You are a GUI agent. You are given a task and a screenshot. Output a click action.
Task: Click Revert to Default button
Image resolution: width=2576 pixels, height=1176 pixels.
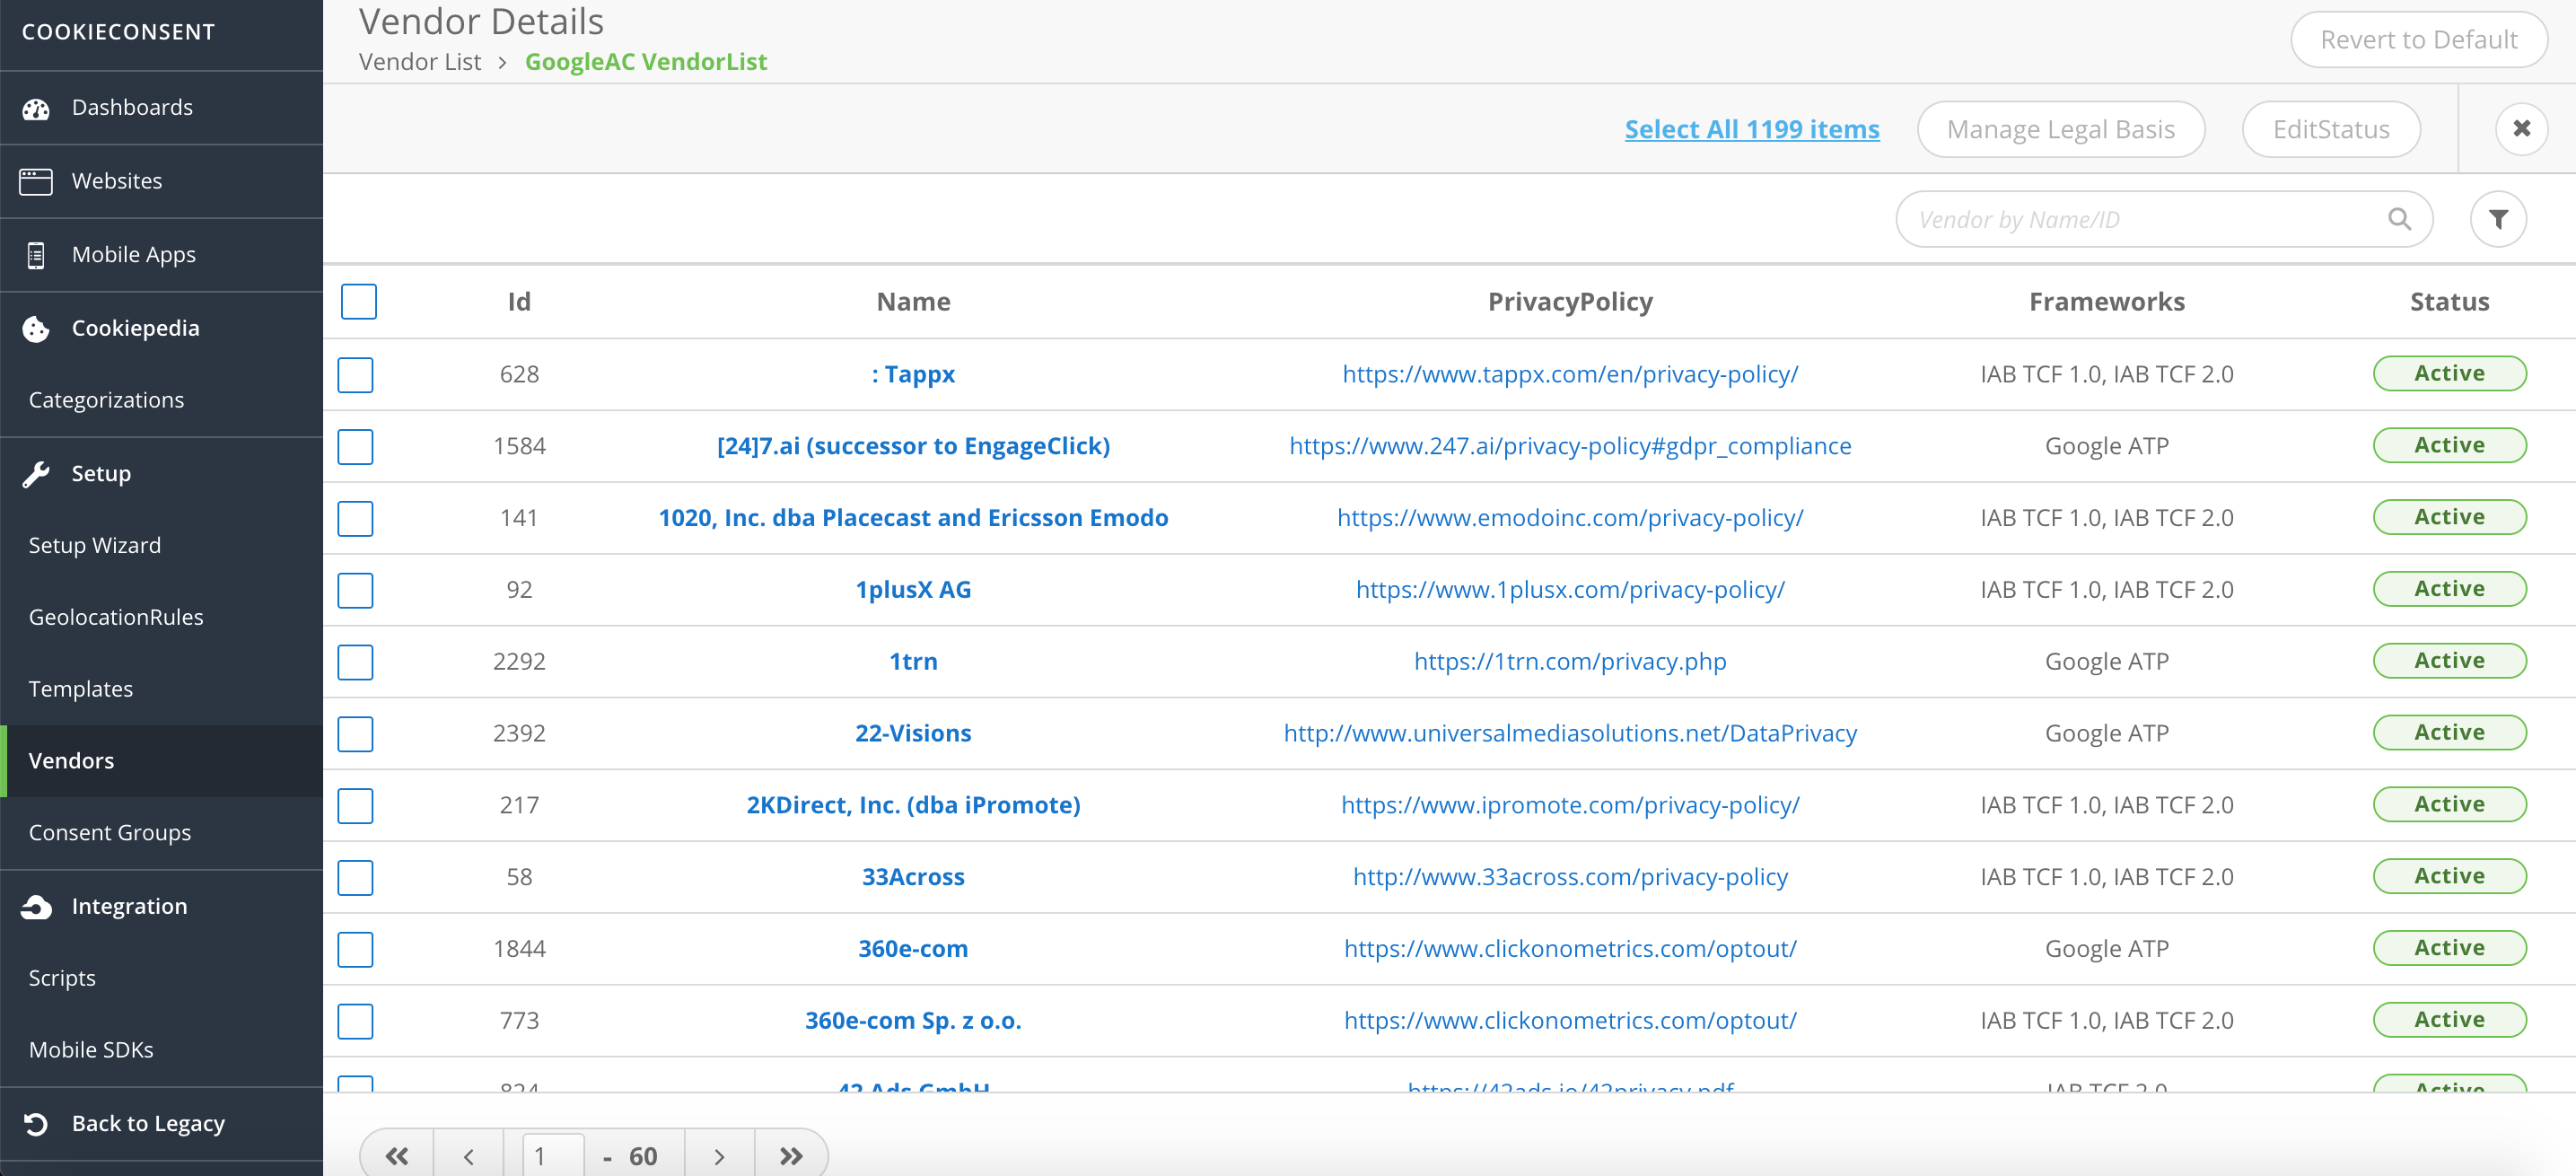click(2418, 40)
